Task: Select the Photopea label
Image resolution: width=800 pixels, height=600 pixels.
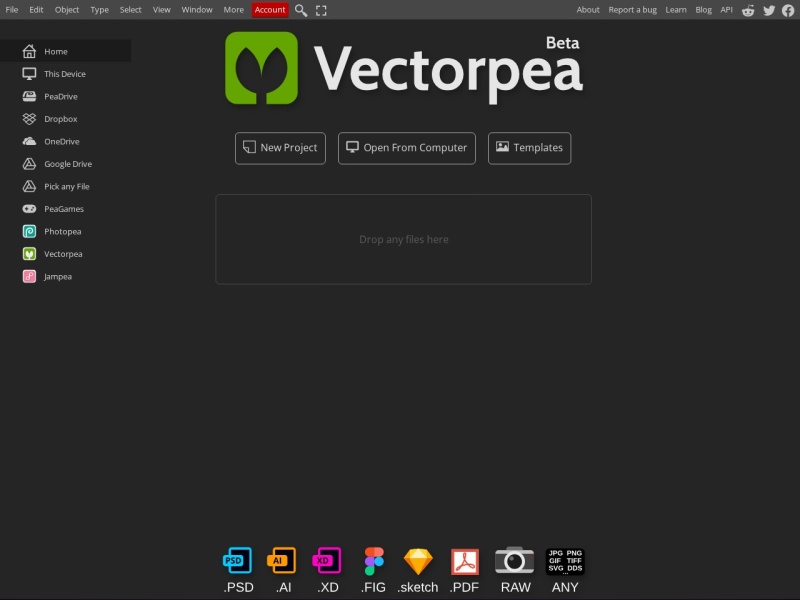Action: (63, 231)
